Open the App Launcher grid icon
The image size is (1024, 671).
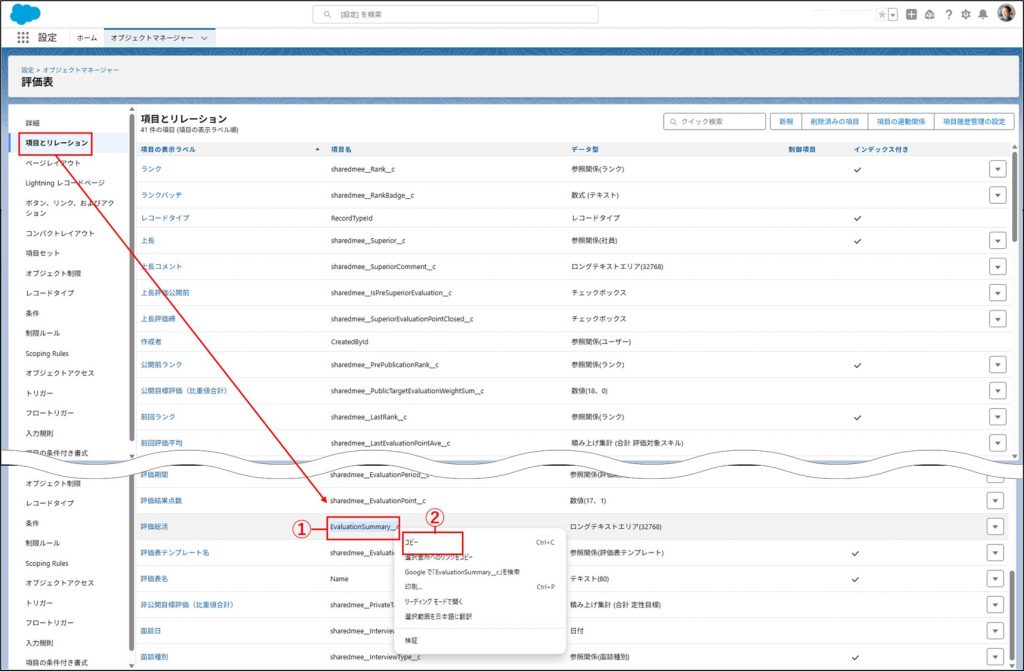[x=23, y=37]
